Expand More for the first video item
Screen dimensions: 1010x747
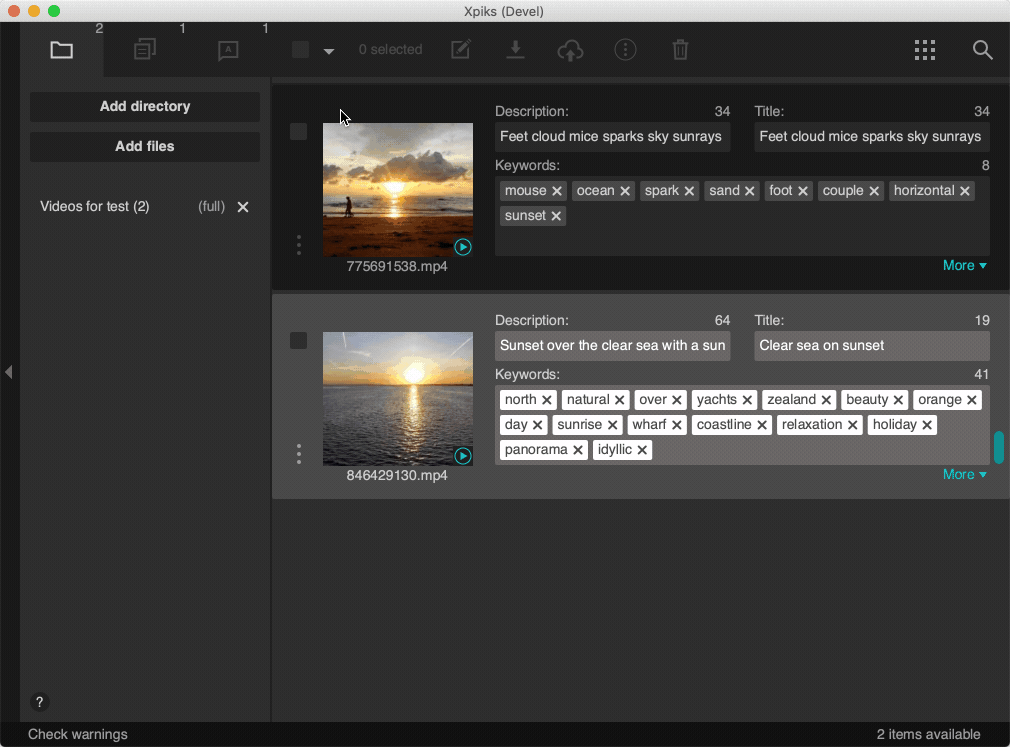[x=964, y=265]
